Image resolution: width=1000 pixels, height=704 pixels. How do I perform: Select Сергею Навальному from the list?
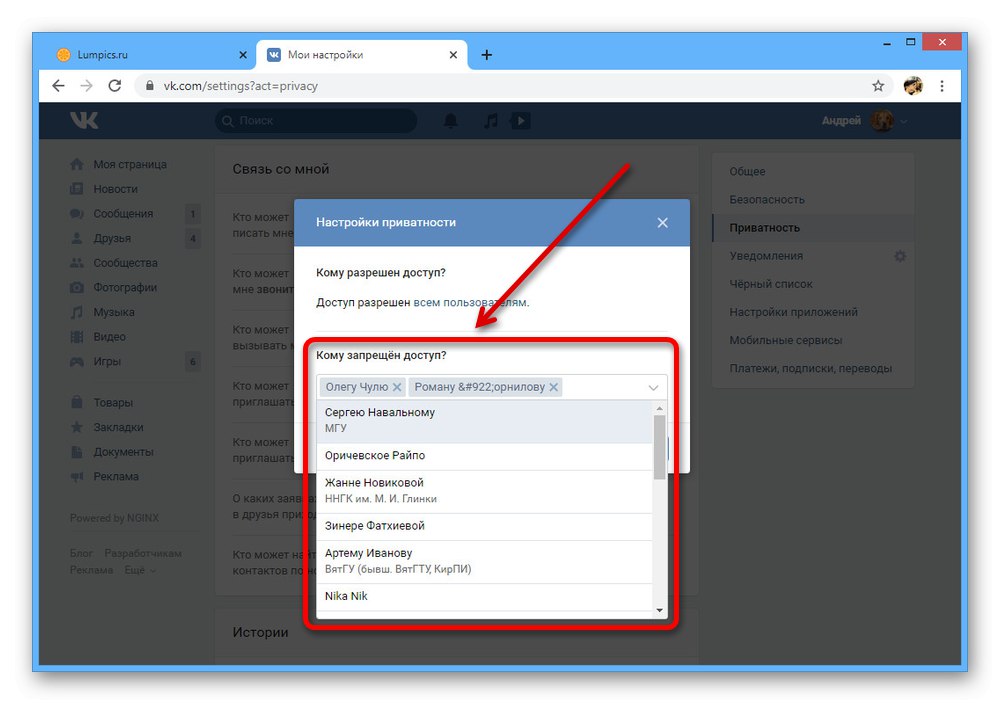tap(485, 422)
